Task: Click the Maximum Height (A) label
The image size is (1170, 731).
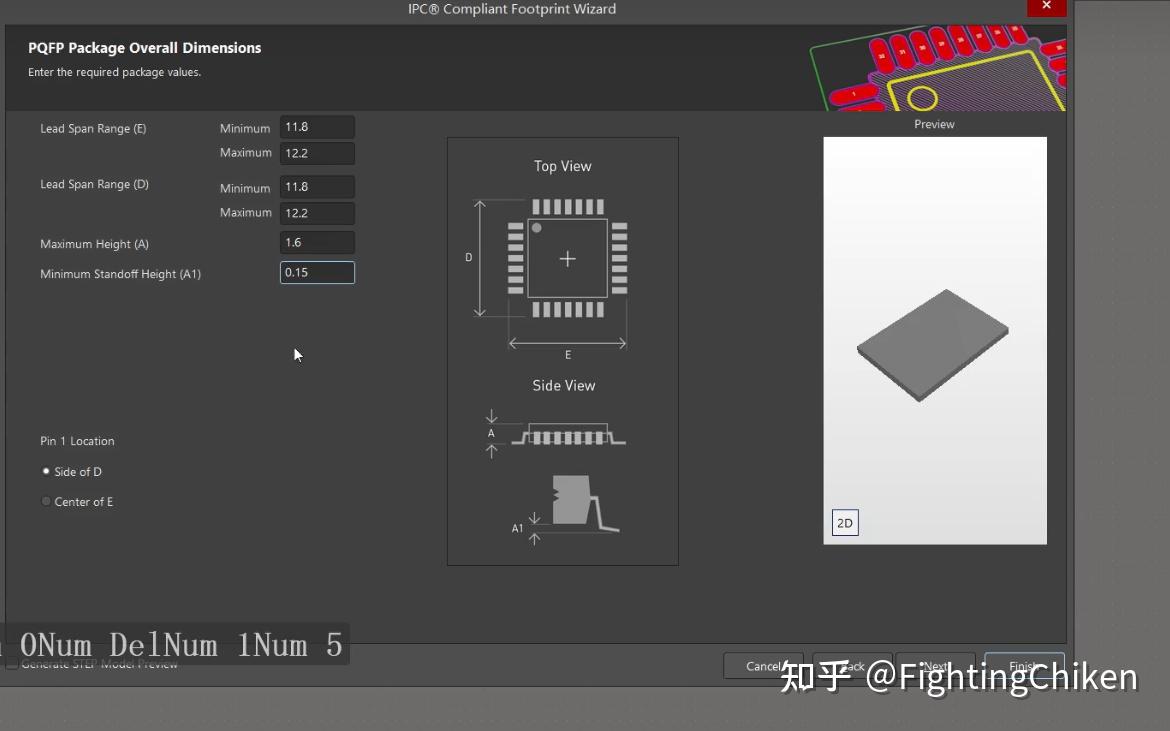Action: pyautogui.click(x=95, y=244)
